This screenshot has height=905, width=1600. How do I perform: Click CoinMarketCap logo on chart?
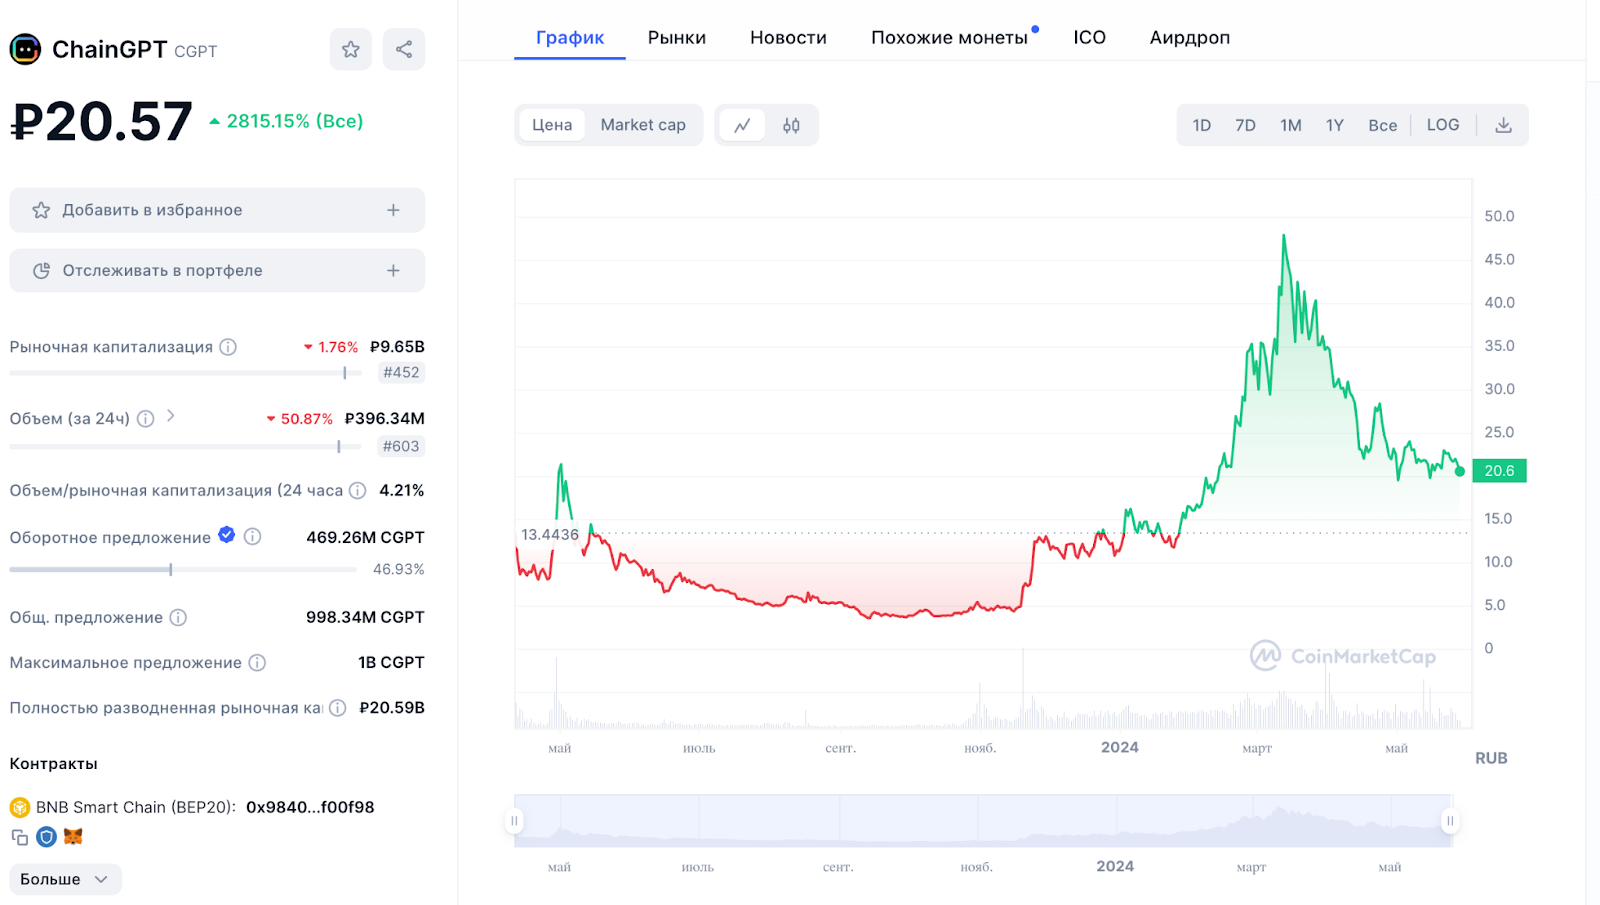pos(1343,656)
